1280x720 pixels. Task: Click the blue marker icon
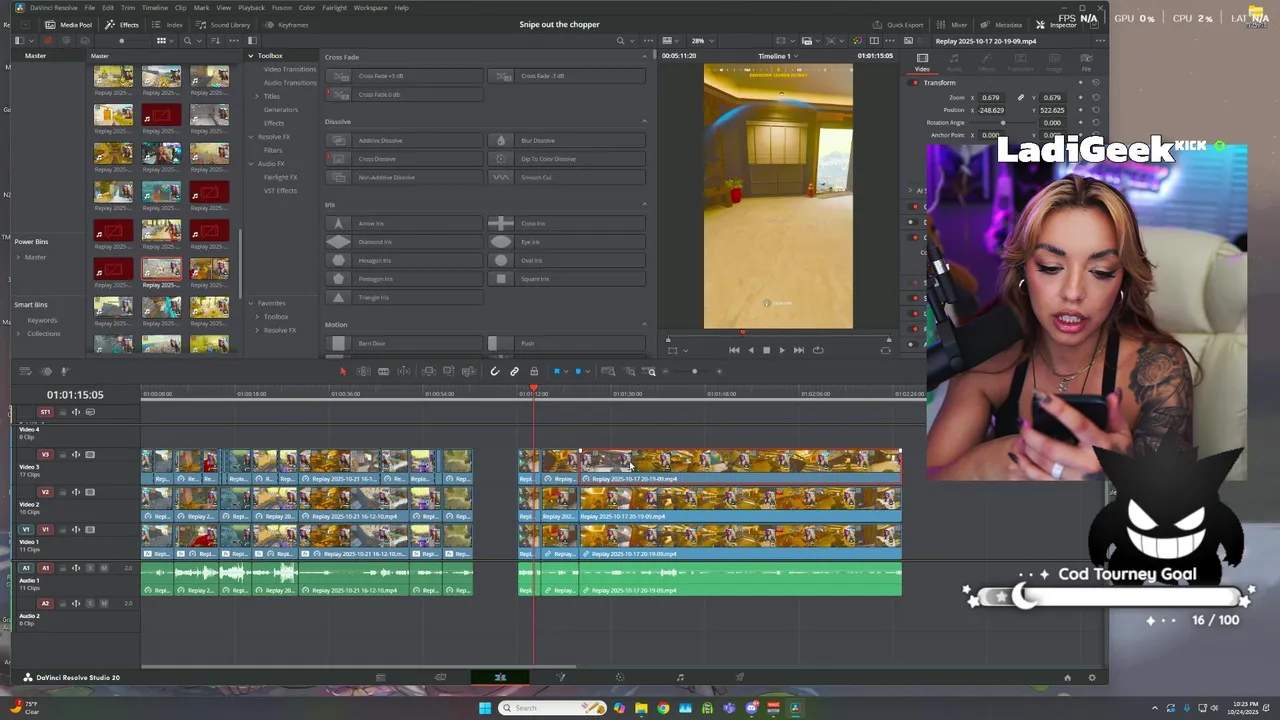coord(577,372)
